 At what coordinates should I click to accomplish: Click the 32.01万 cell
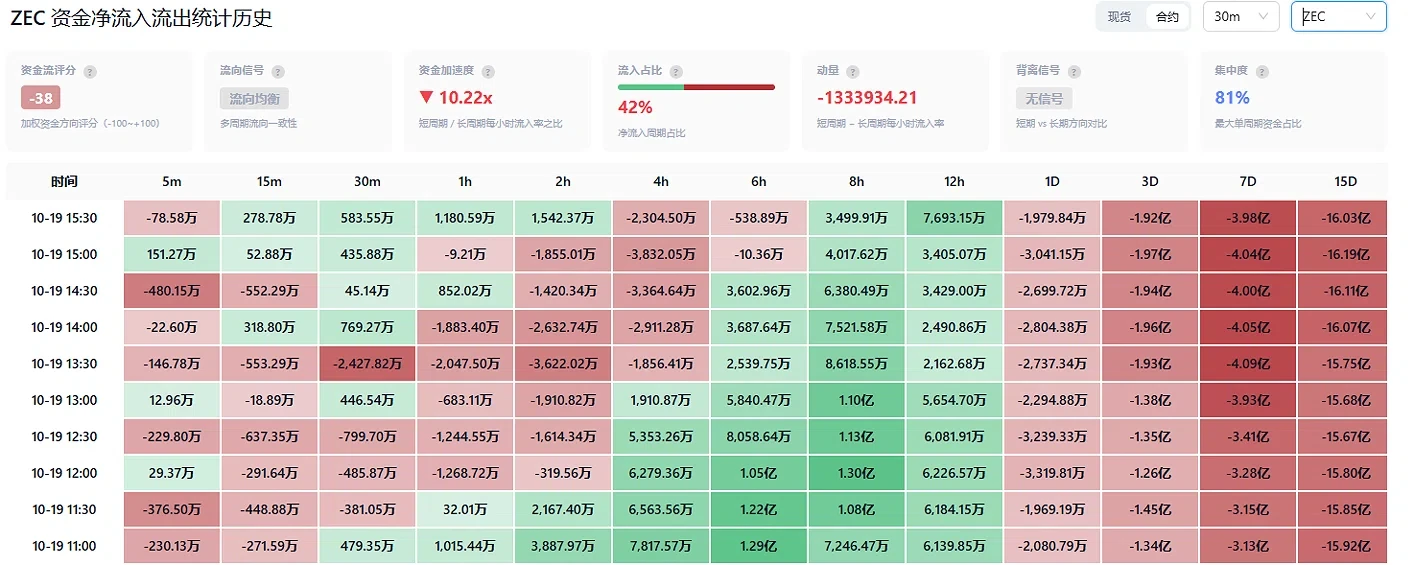pyautogui.click(x=465, y=509)
